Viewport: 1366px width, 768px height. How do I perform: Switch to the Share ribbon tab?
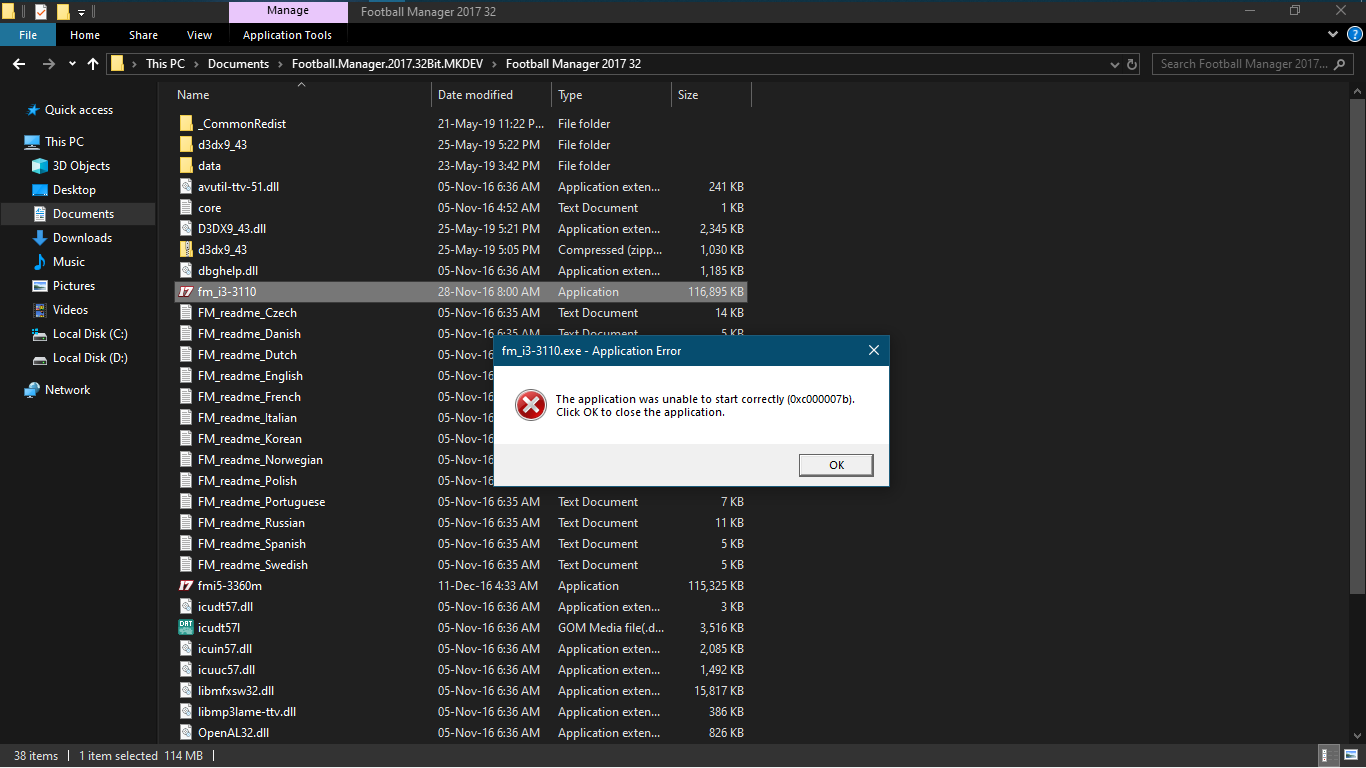click(x=143, y=35)
